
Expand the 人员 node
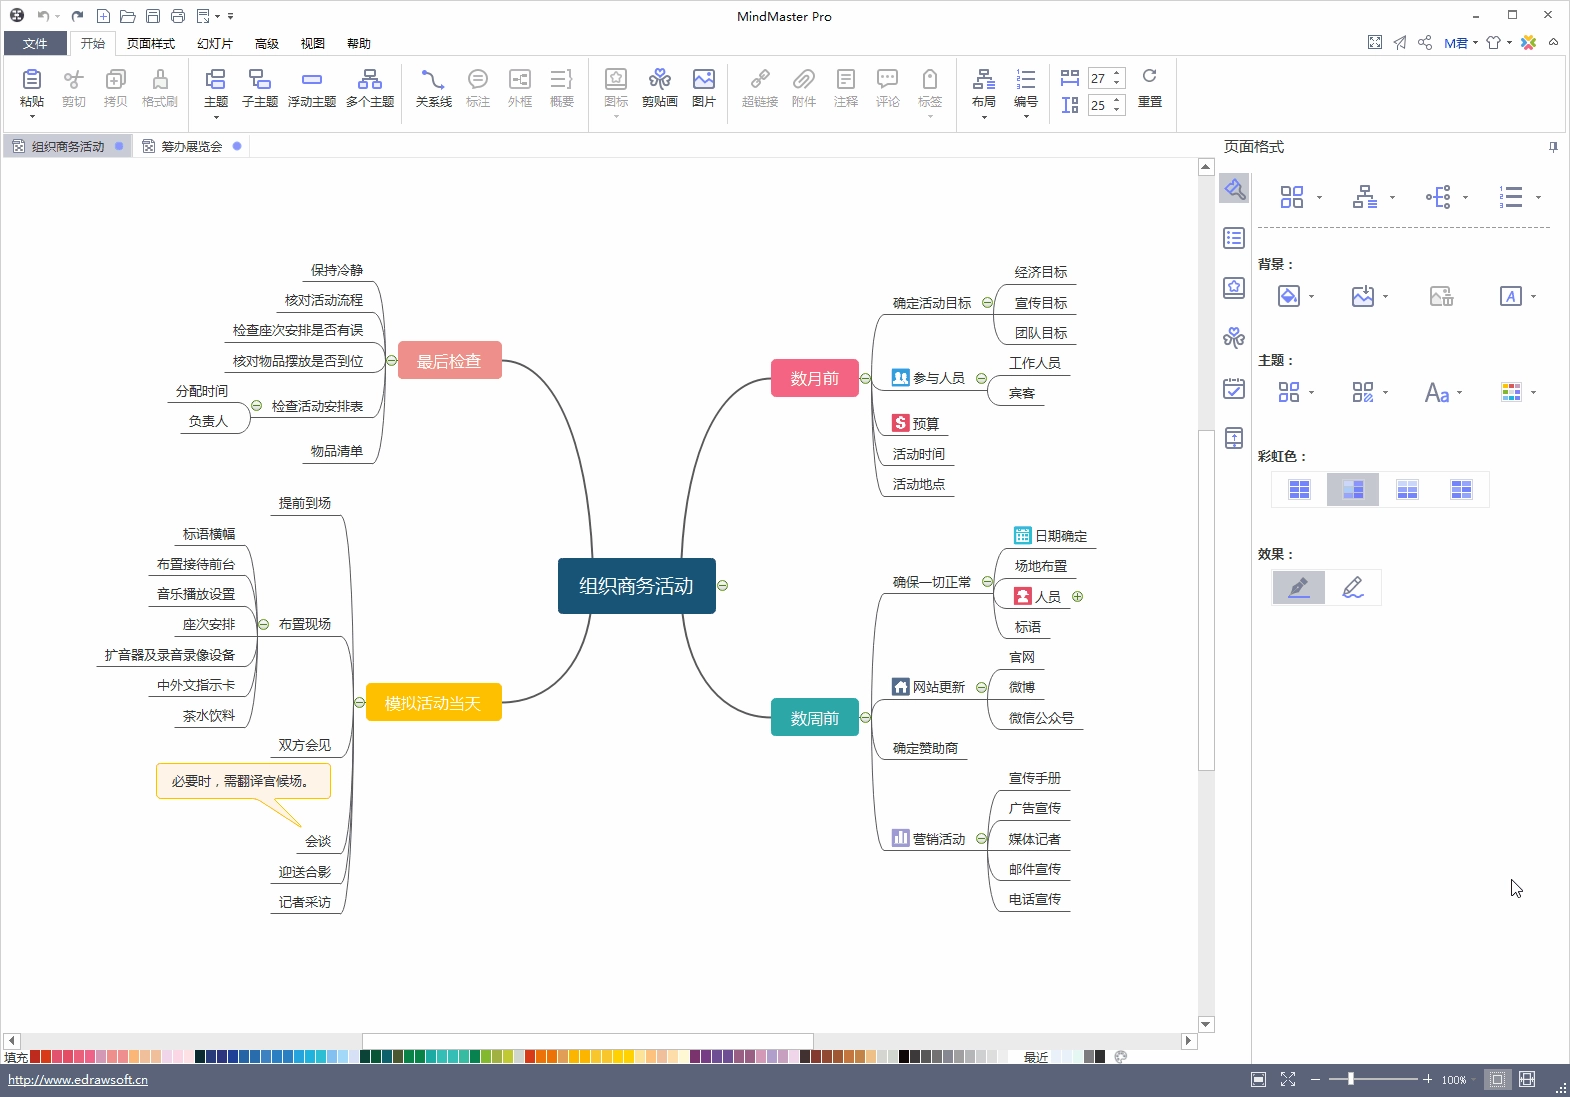coord(1078,597)
